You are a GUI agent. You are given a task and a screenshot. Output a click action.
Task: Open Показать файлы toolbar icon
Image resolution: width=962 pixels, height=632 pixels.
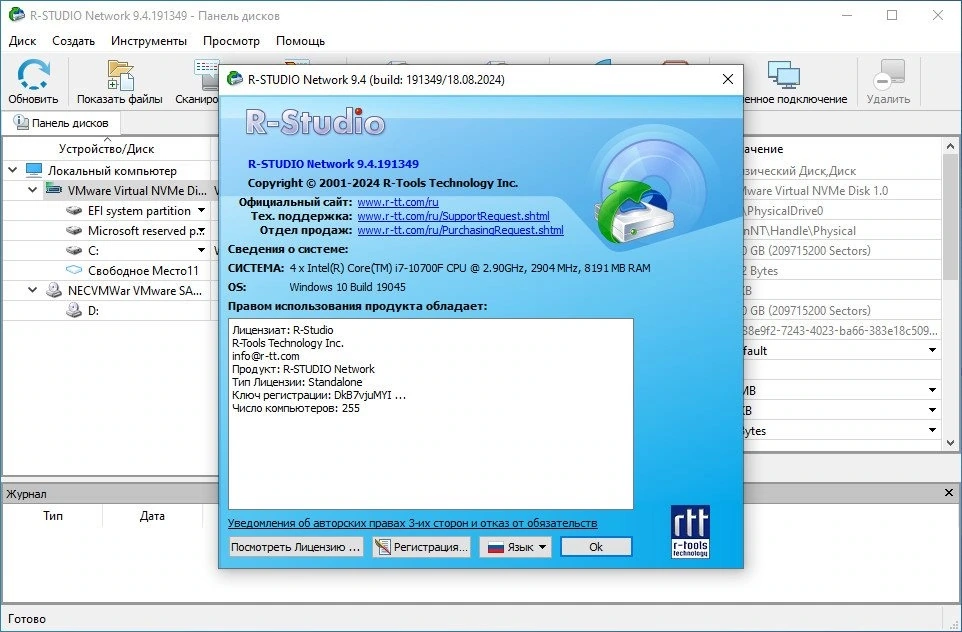click(x=120, y=75)
